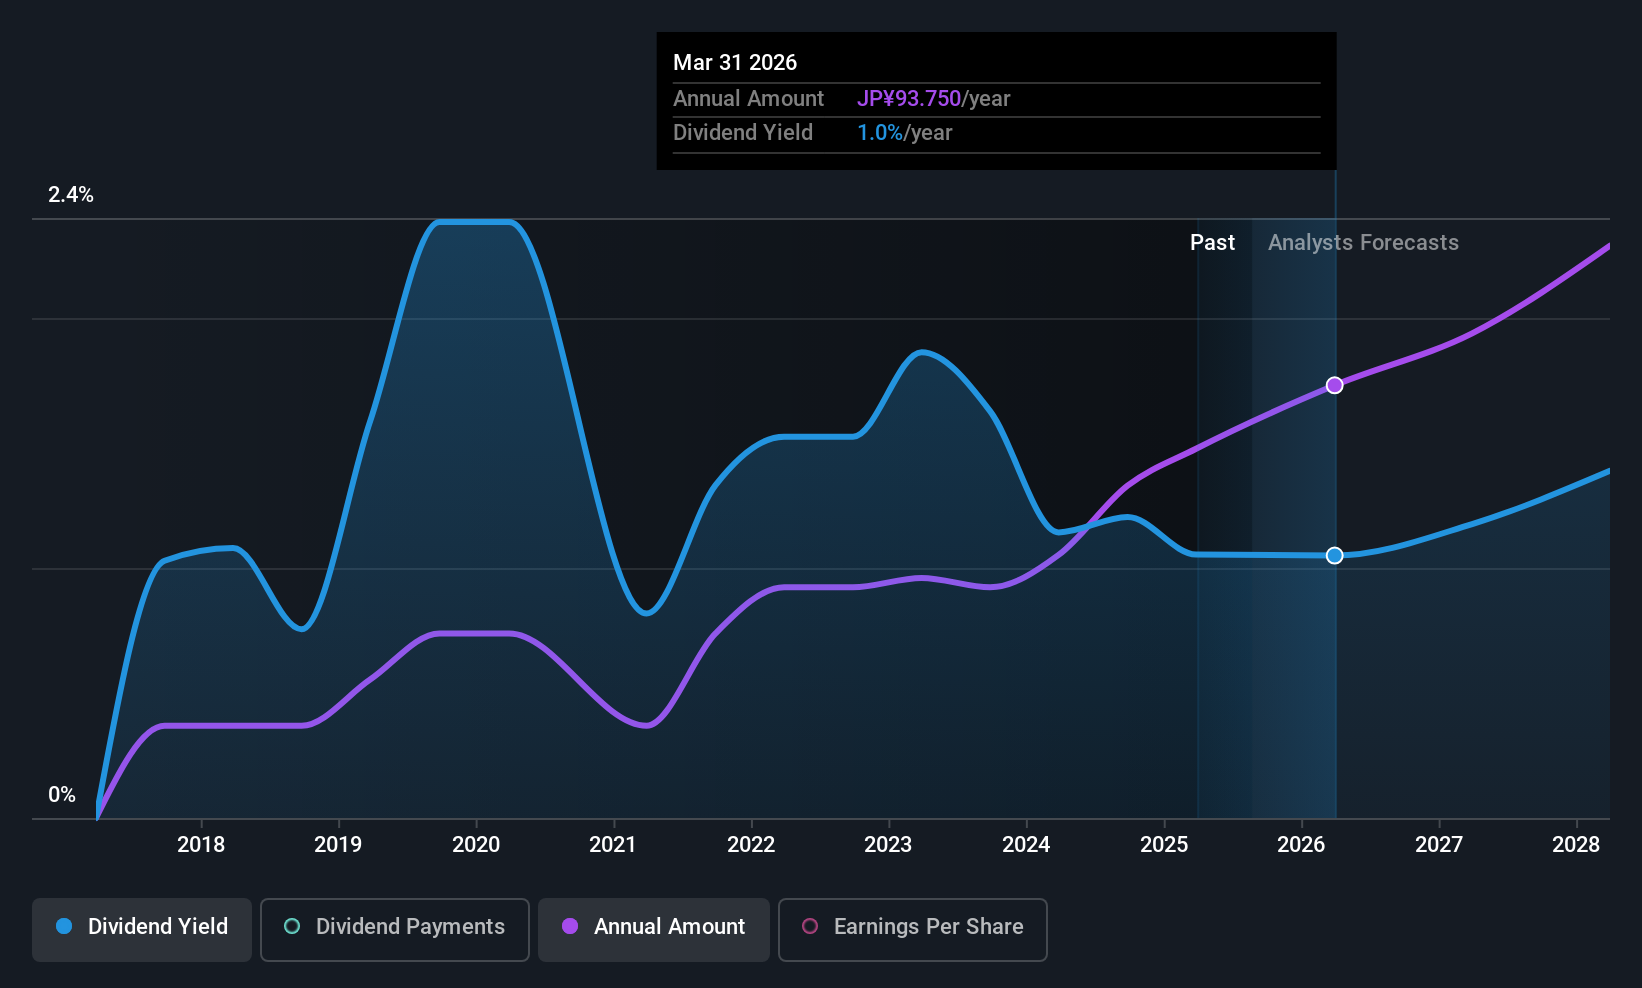Click the 2027 x-axis label

click(1439, 844)
